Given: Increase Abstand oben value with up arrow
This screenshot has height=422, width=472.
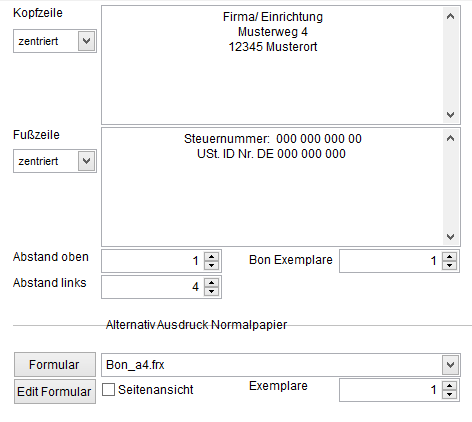Looking at the screenshot, I should [211, 257].
